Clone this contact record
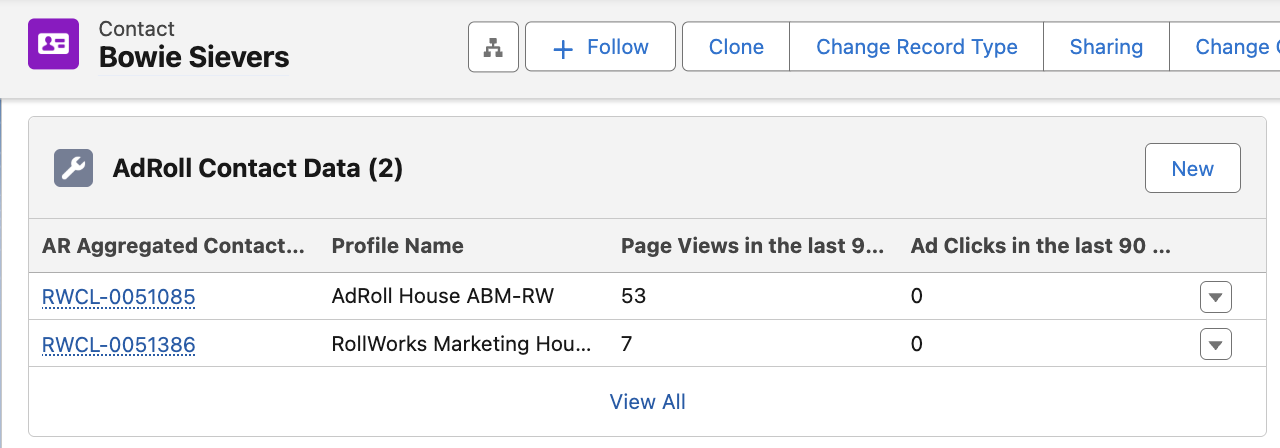 click(736, 47)
